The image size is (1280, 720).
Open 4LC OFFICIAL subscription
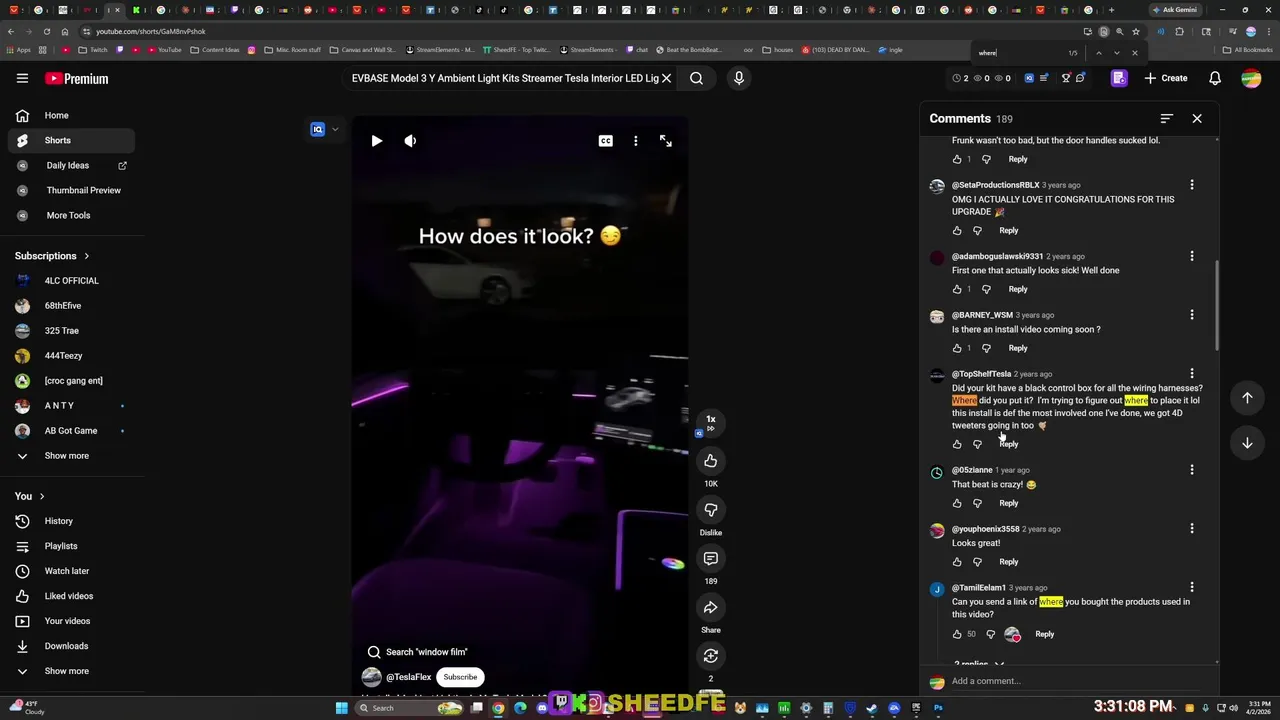click(x=72, y=281)
